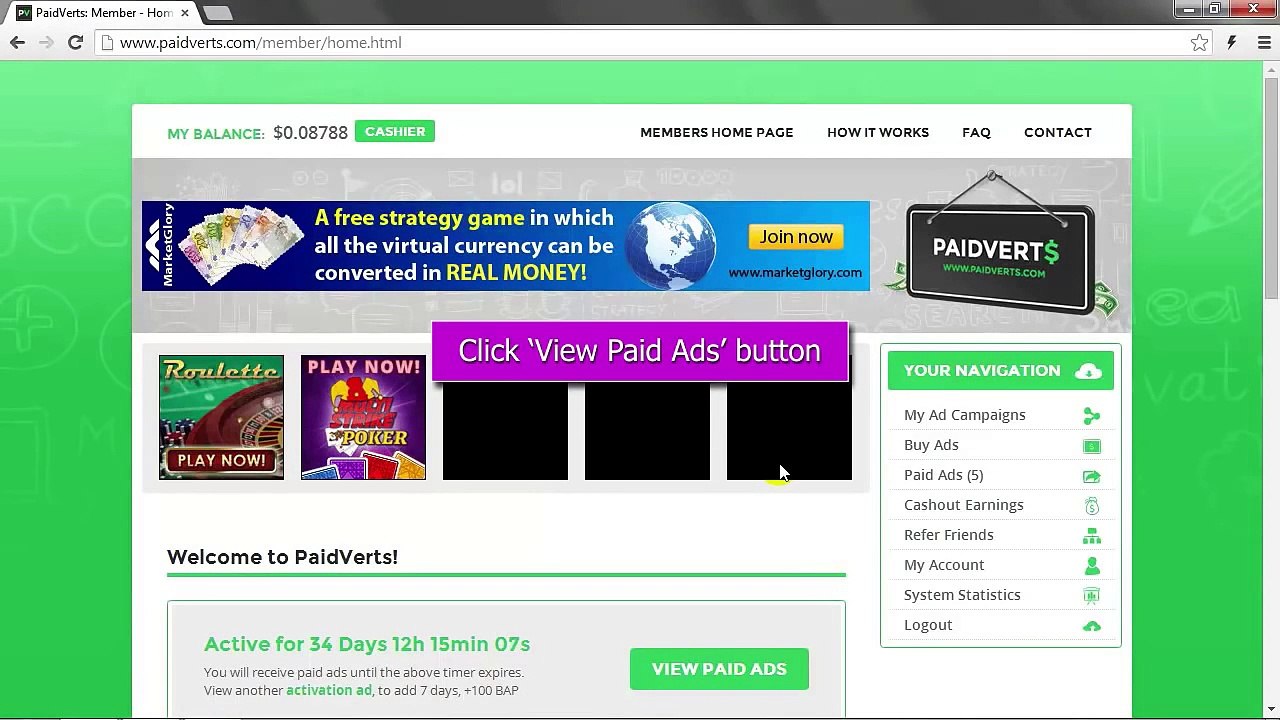Image resolution: width=1280 pixels, height=720 pixels.
Task: Click the Your Navigation header
Action: 1001,371
